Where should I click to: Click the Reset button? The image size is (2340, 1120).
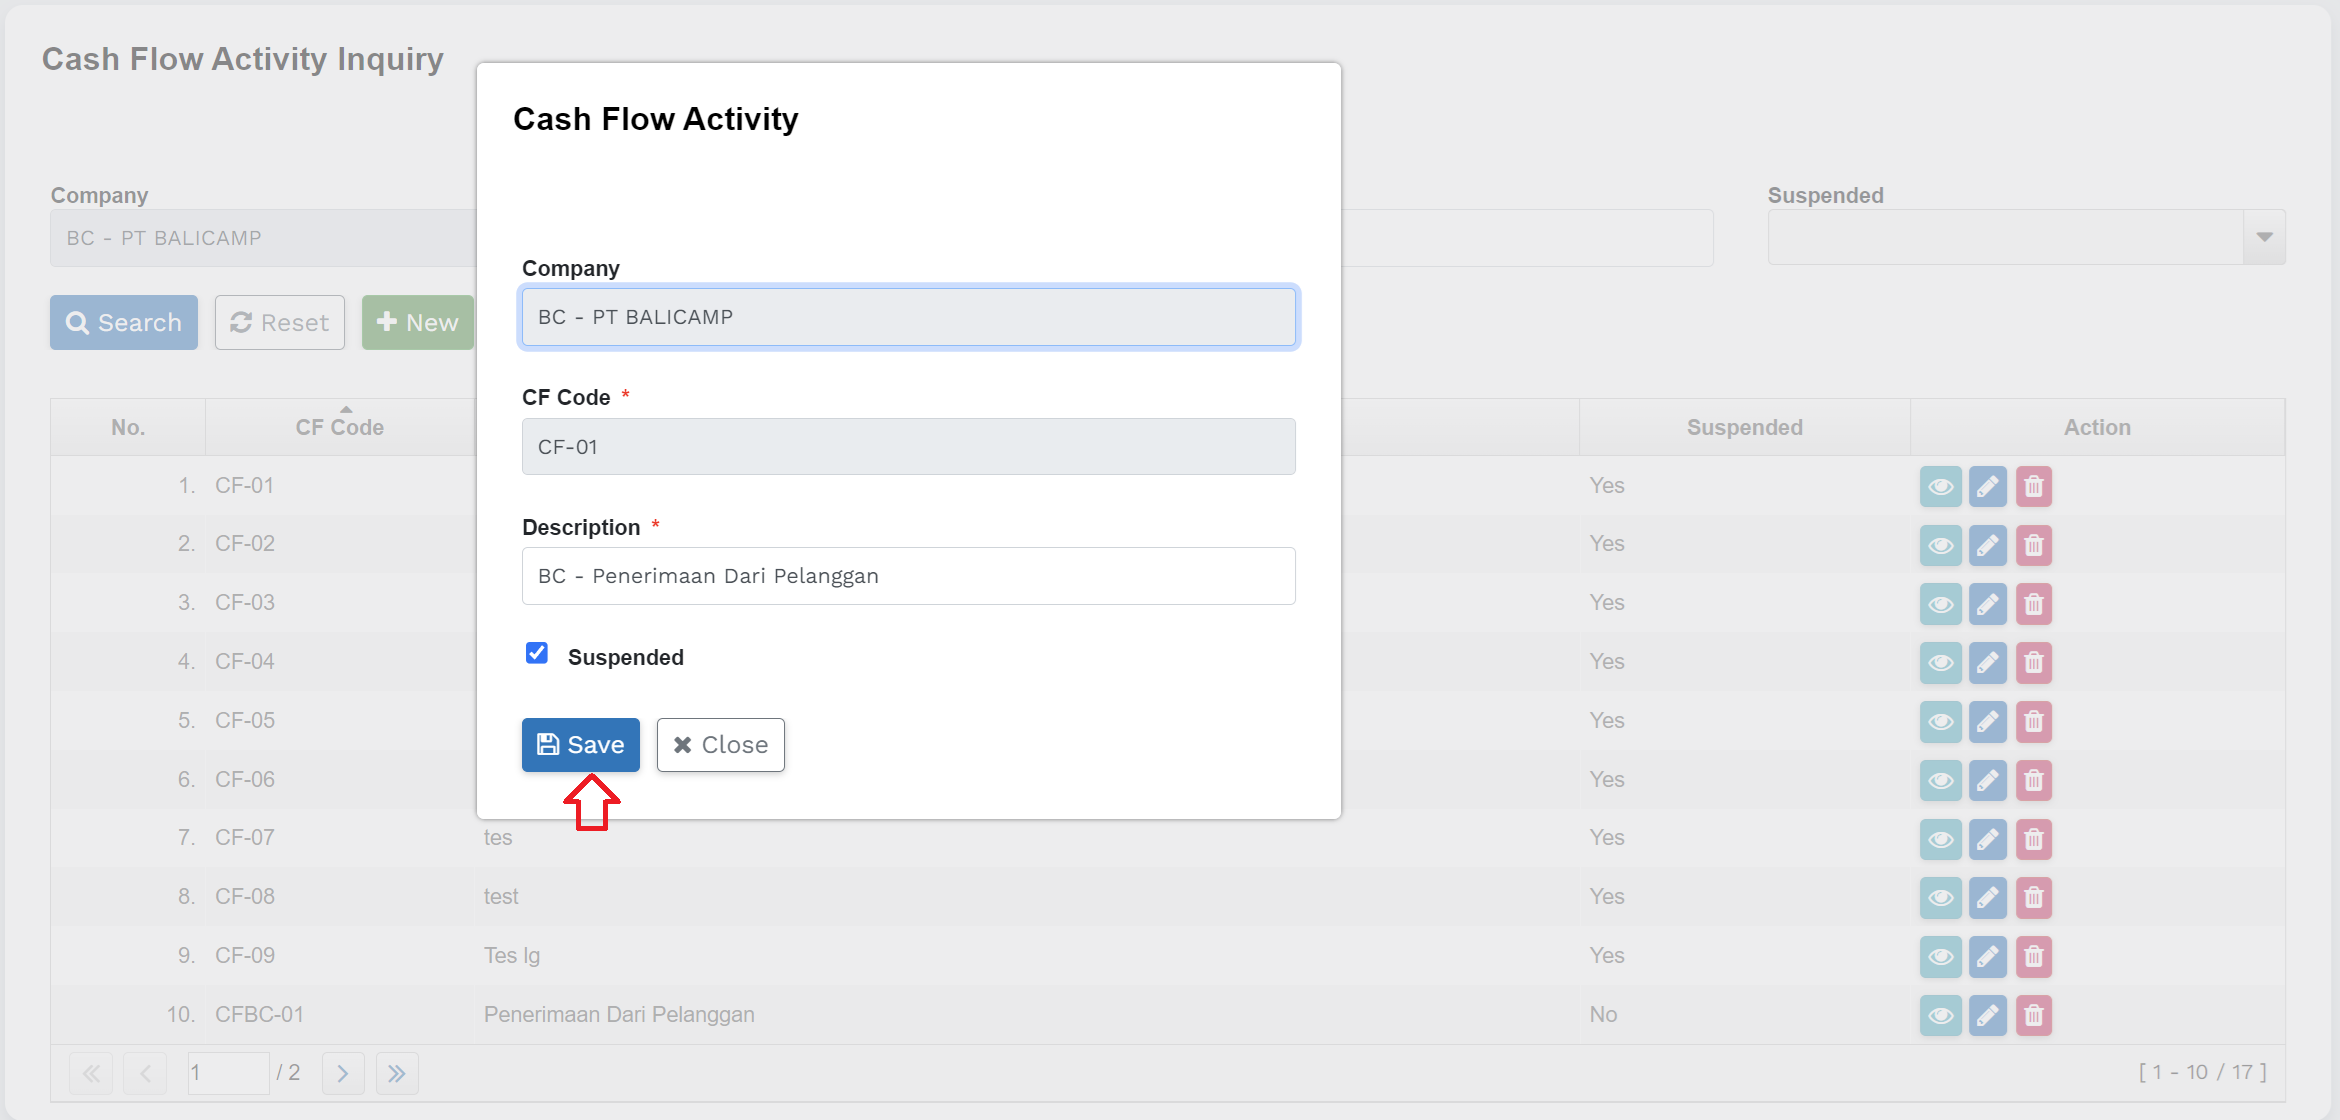point(280,322)
